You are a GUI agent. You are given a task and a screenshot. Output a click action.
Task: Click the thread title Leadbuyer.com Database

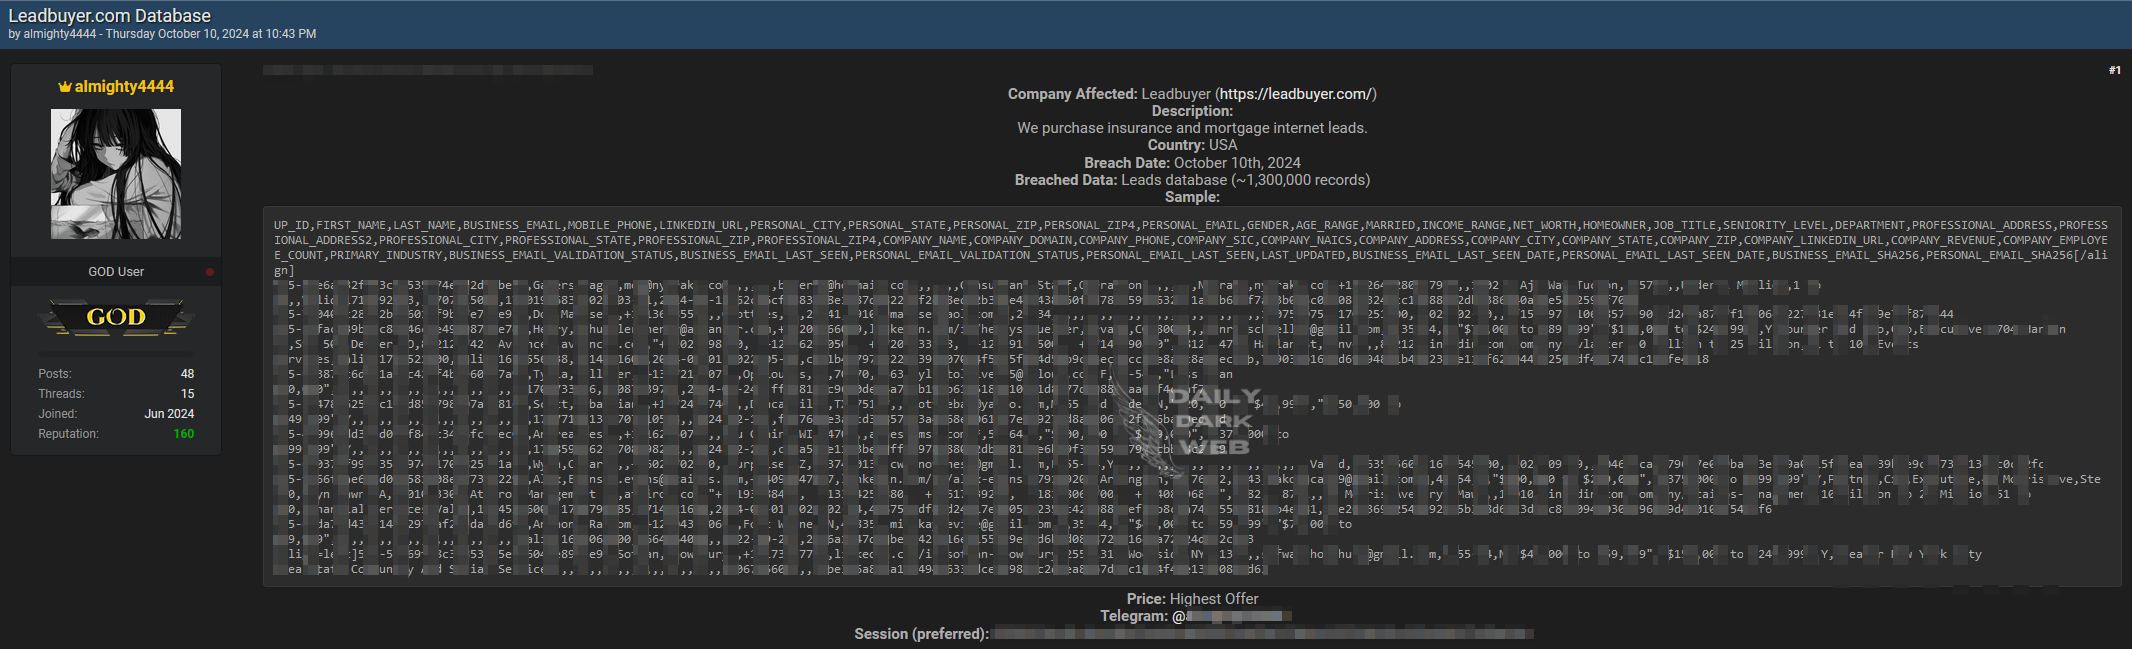click(110, 16)
